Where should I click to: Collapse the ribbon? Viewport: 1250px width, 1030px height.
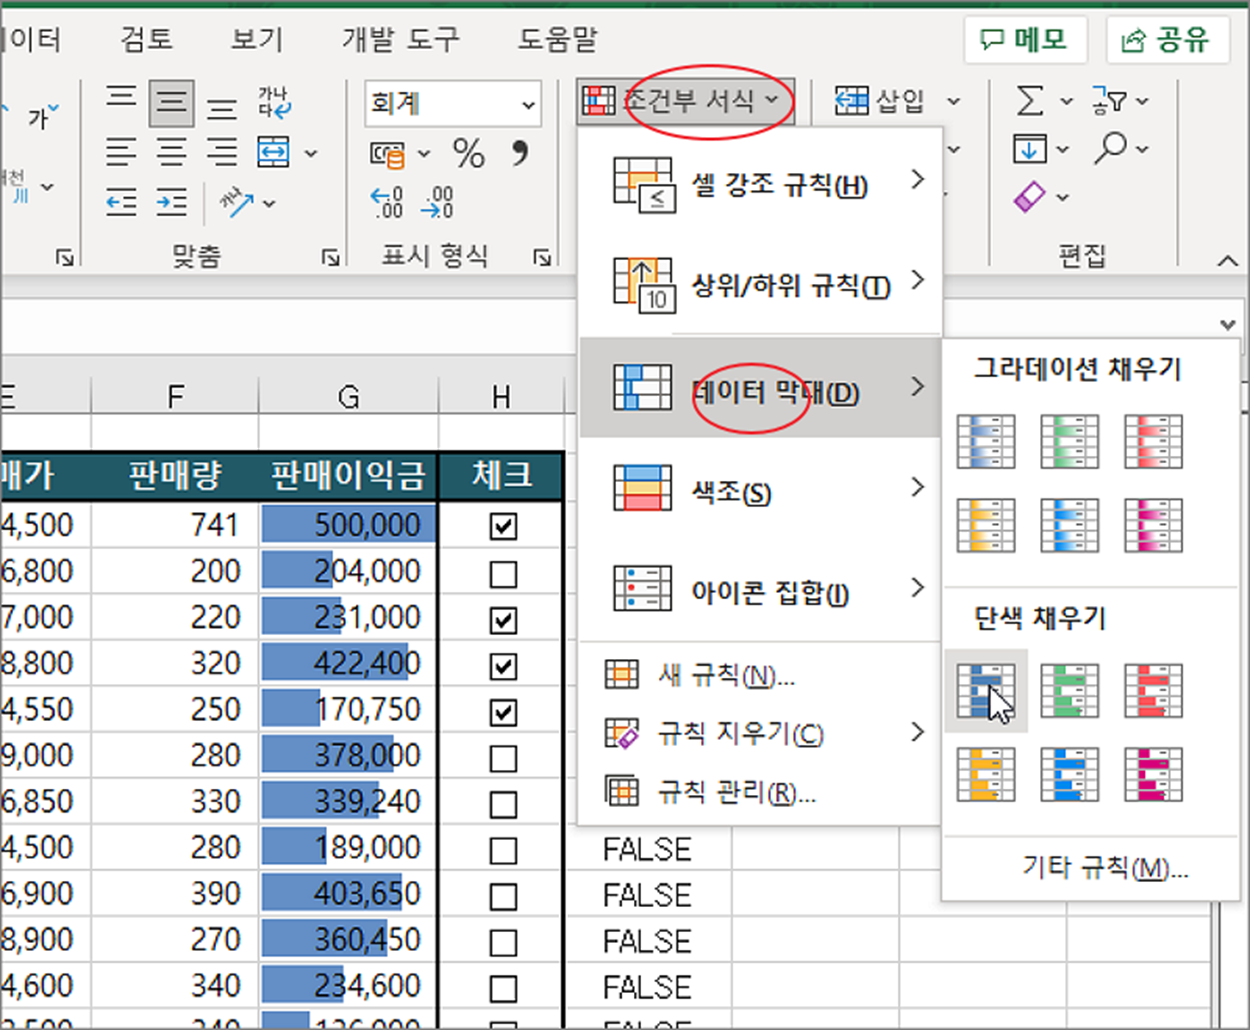pos(1227,261)
